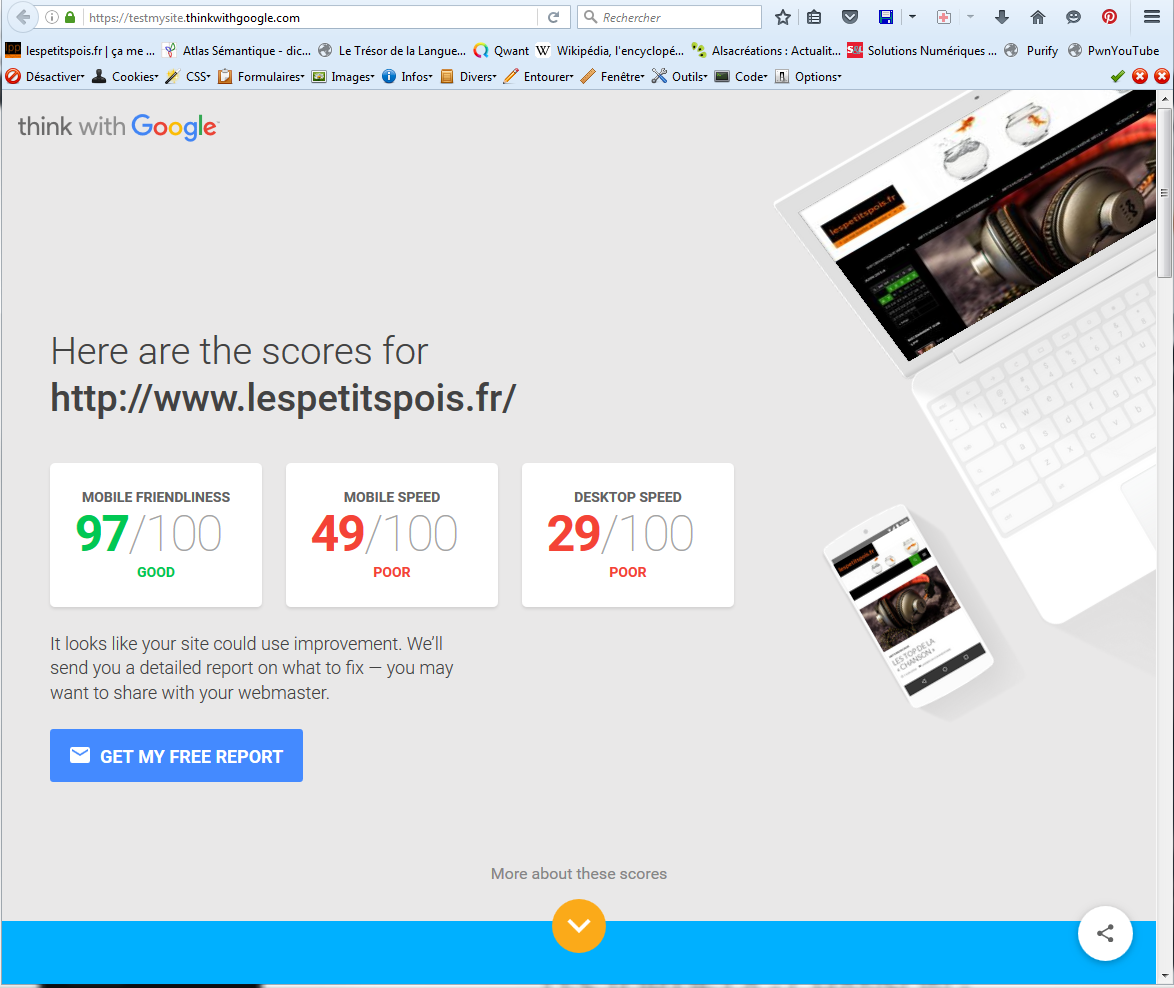Image resolution: width=1174 pixels, height=988 pixels.
Task: Click the Firefox home icon
Action: 1038,17
